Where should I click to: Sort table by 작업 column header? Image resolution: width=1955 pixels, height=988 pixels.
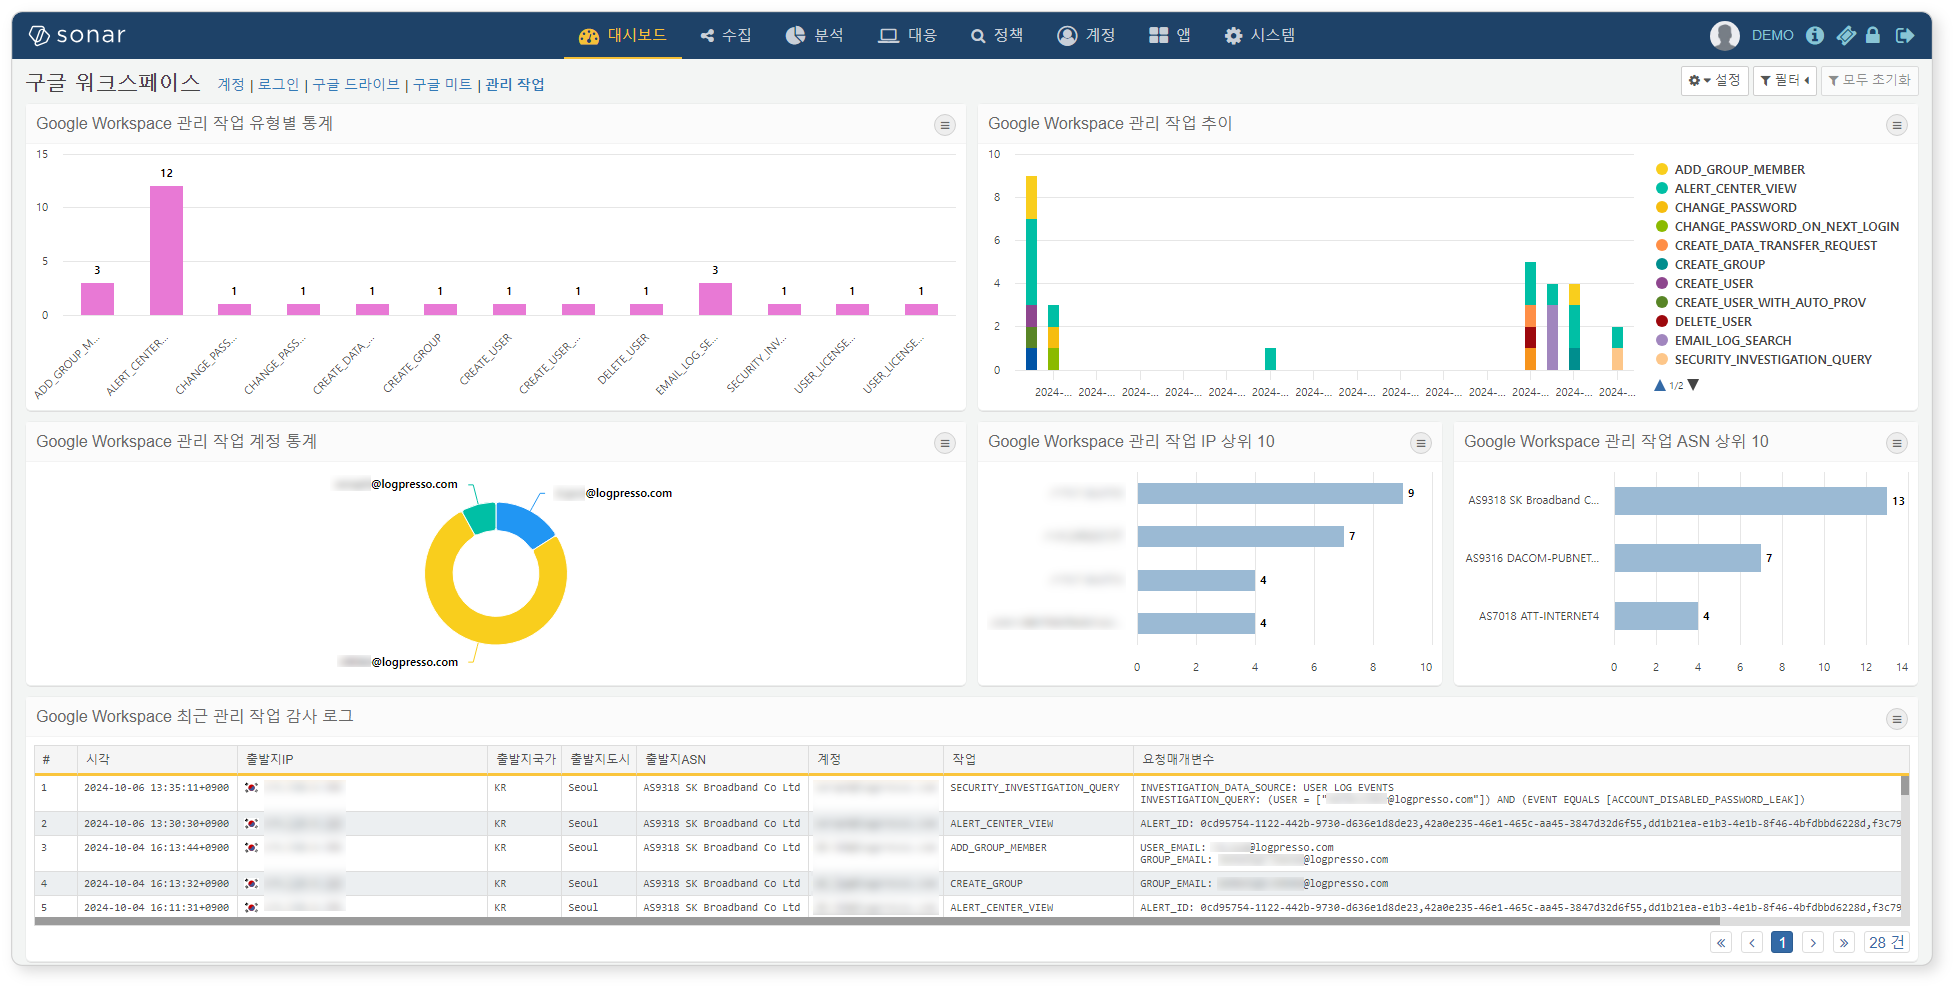point(1037,760)
